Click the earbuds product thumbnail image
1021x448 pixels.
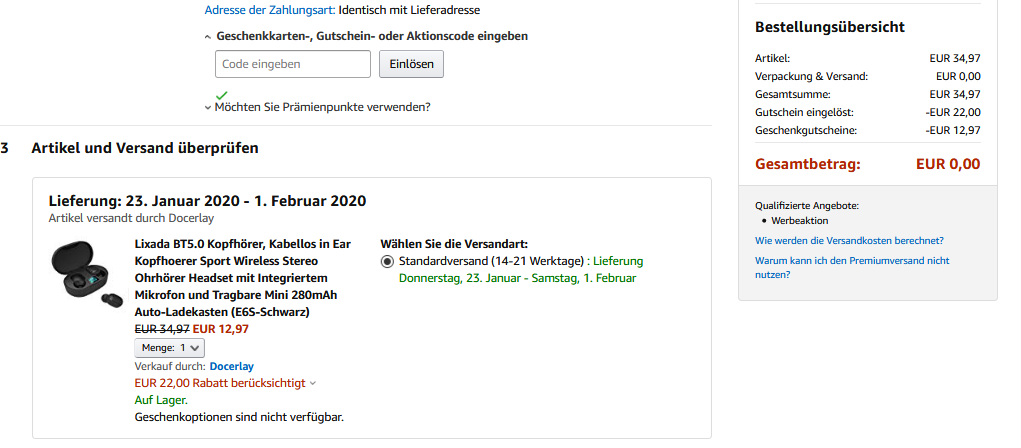tap(86, 277)
